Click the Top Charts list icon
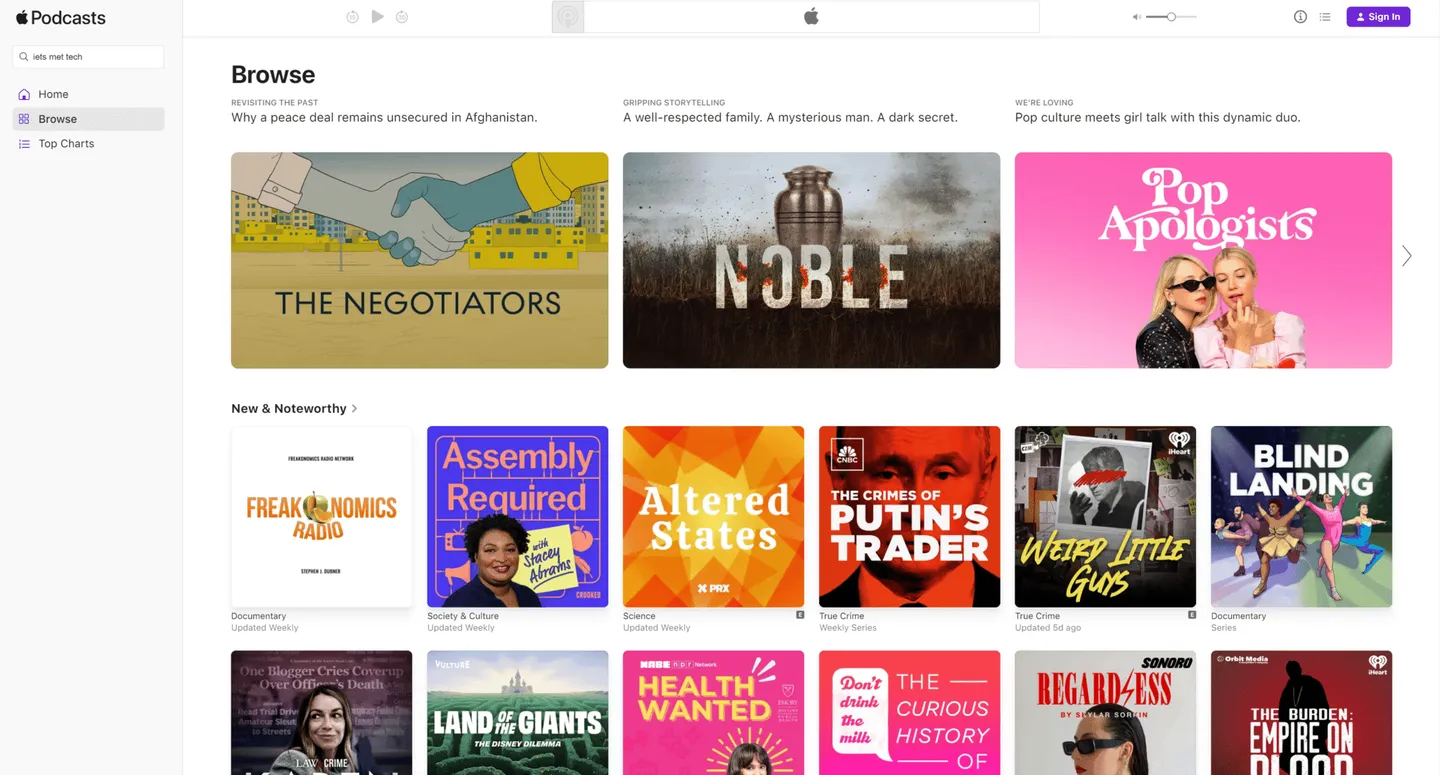 pyautogui.click(x=24, y=144)
